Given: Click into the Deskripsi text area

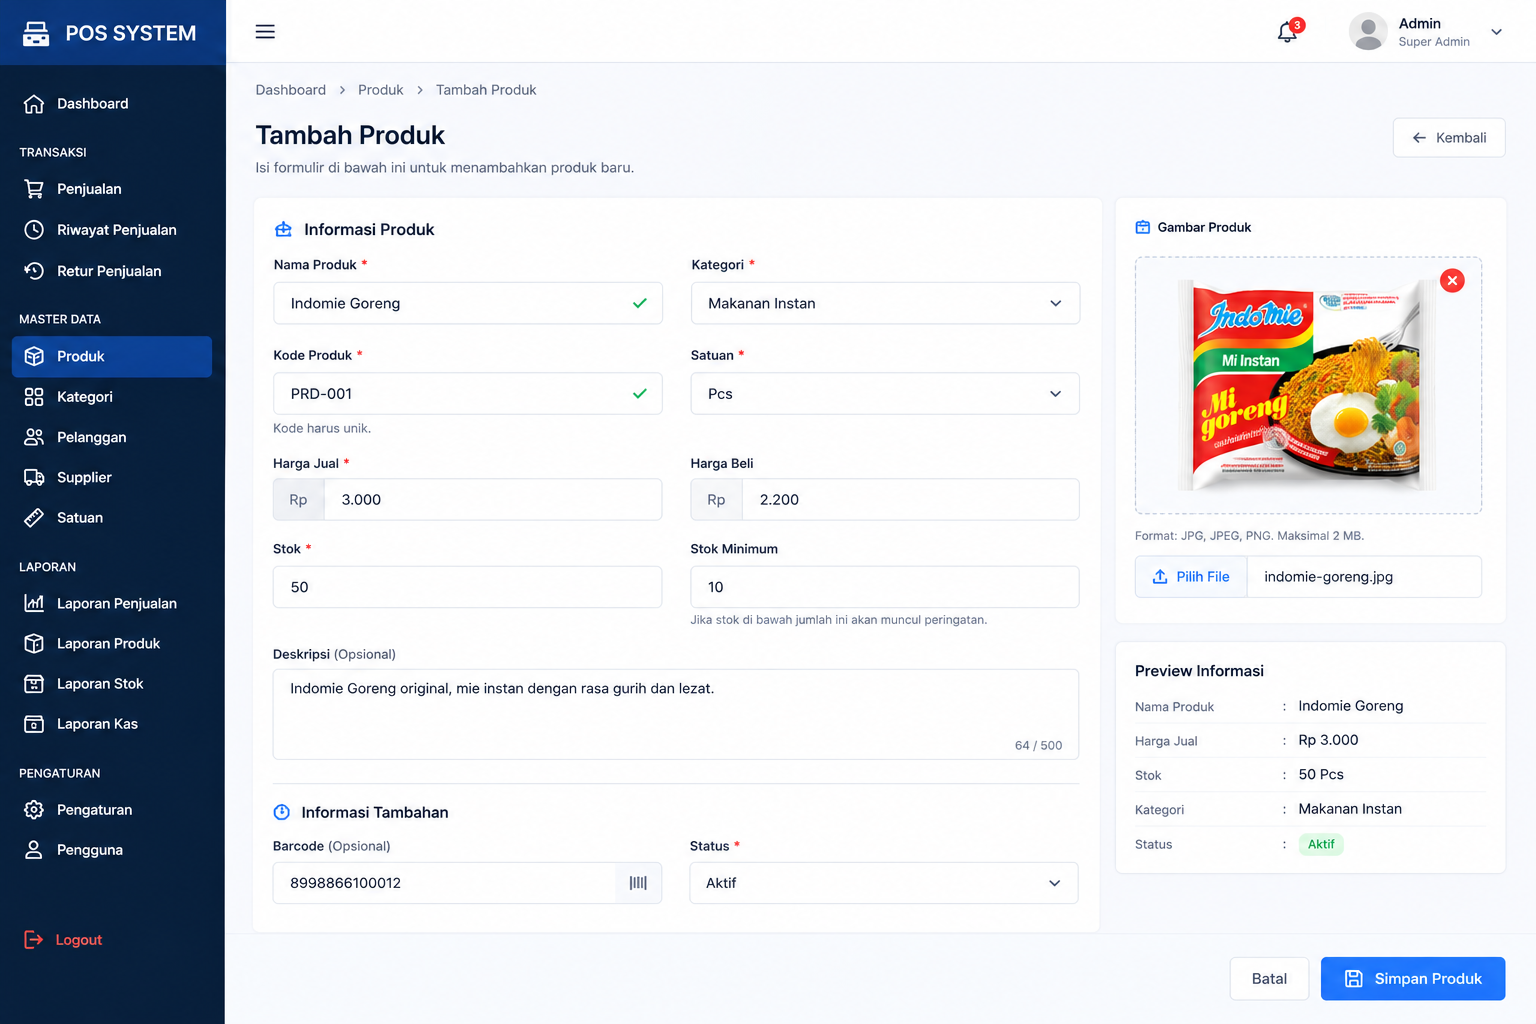Looking at the screenshot, I should pyautogui.click(x=676, y=715).
